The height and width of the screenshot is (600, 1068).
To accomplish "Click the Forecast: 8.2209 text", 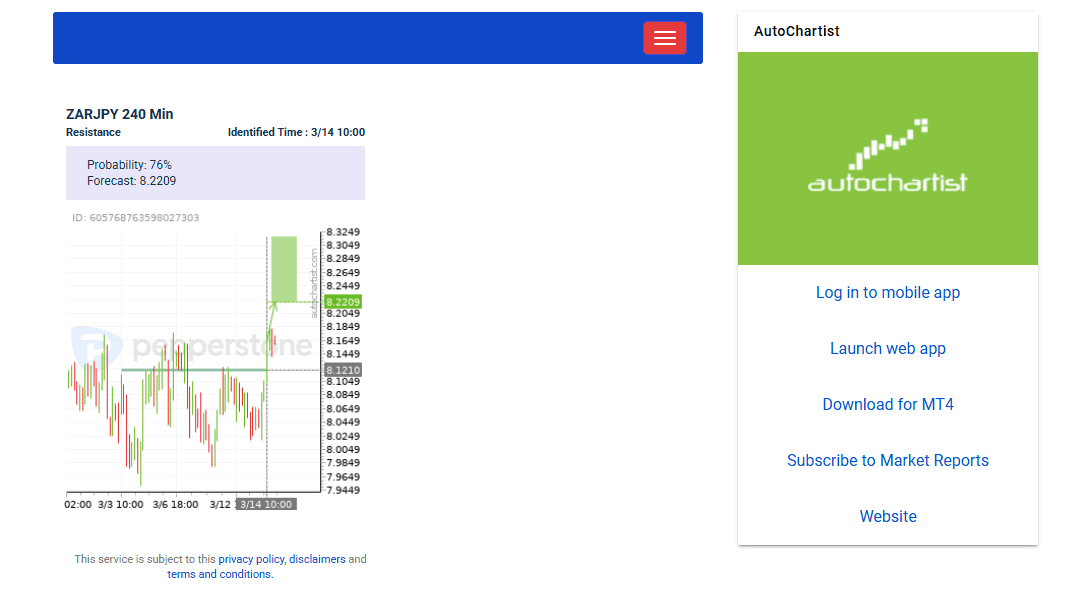I will [x=131, y=181].
